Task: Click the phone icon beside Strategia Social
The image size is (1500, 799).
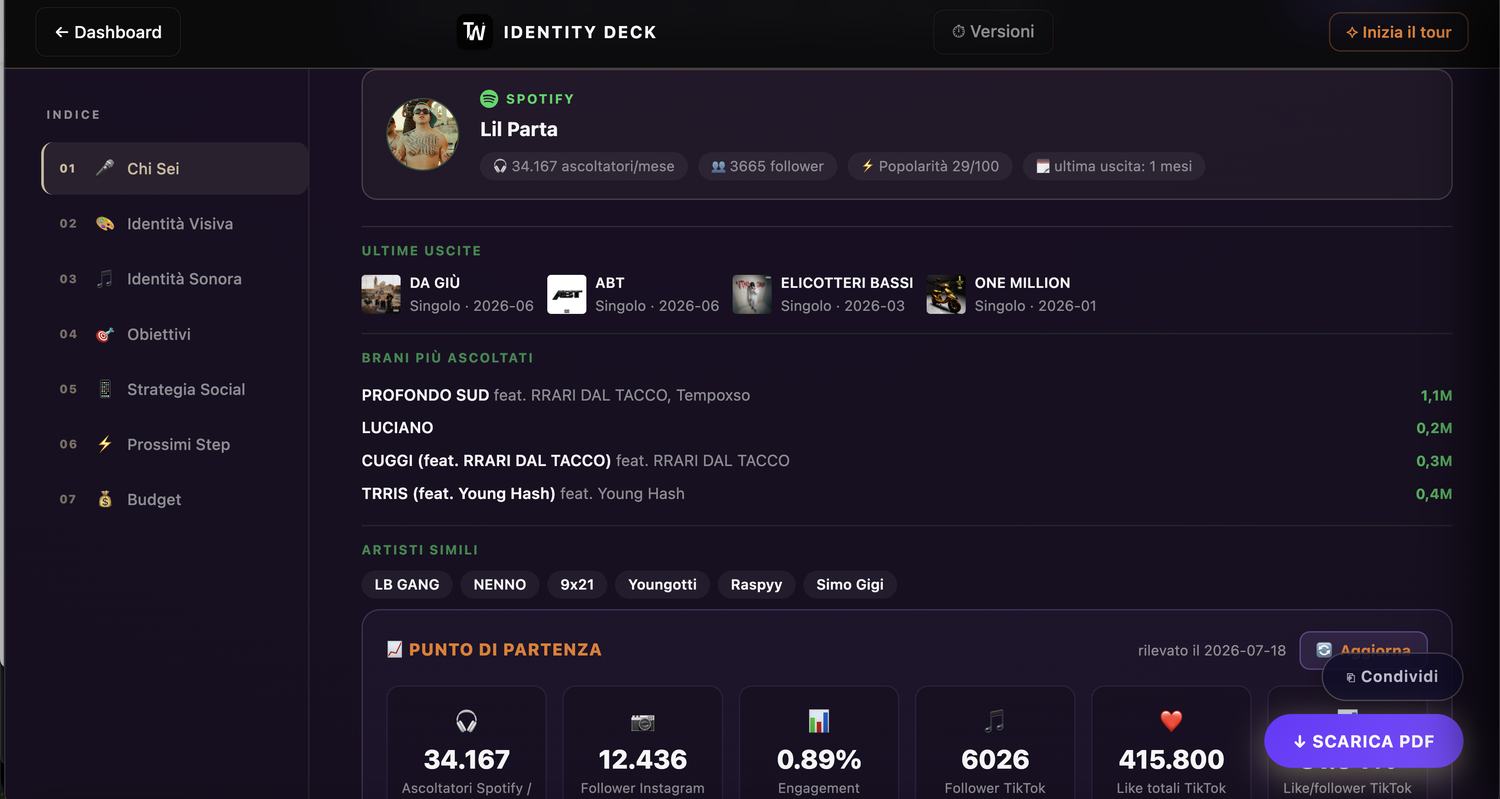Action: 105,389
